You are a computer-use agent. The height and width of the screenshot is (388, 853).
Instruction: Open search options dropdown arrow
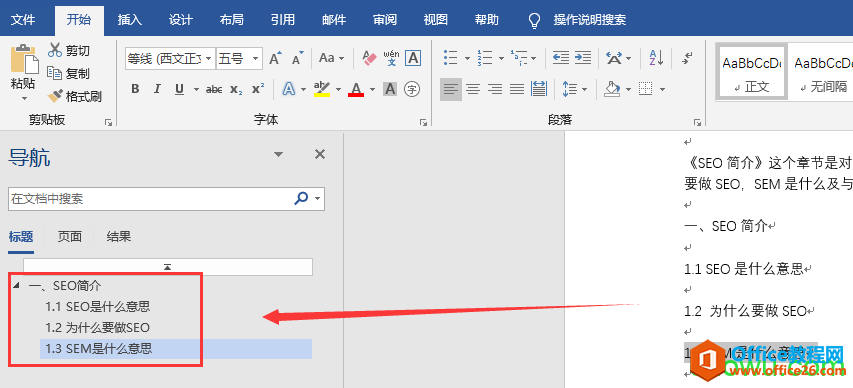click(318, 199)
